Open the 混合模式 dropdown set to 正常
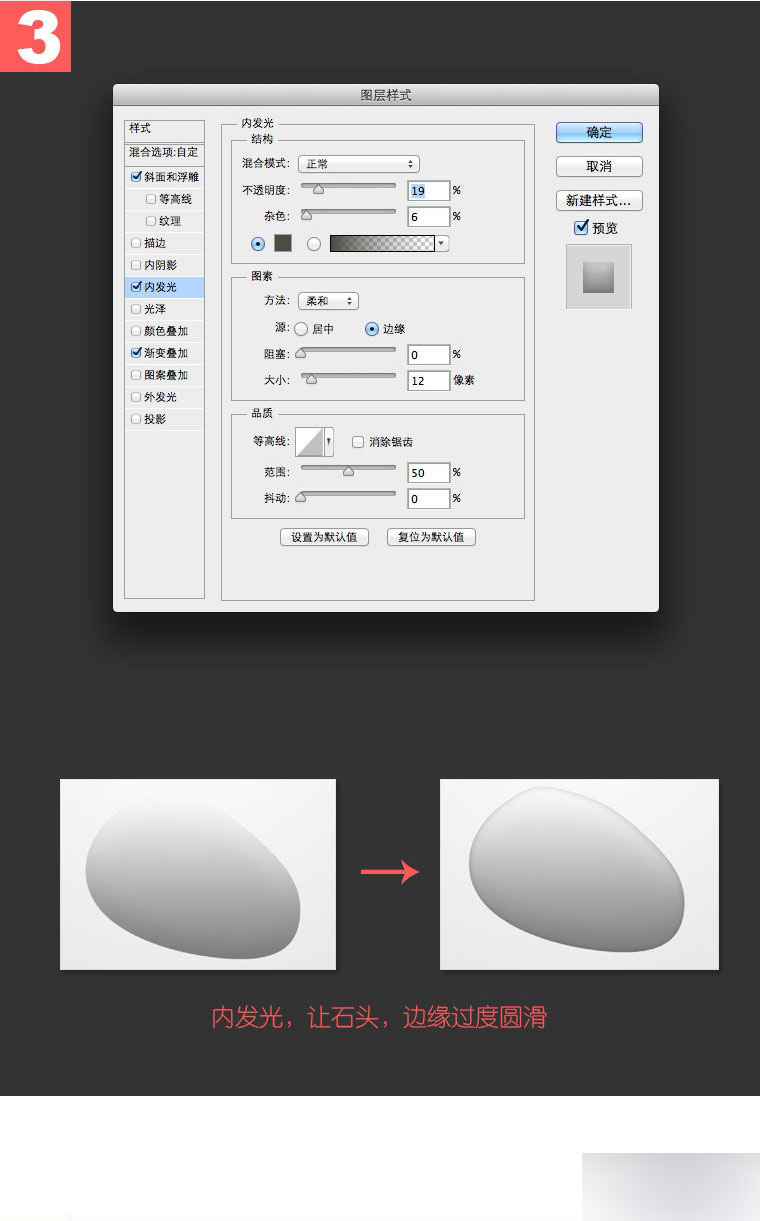Screen dimensions: 760x1221 coord(359,163)
